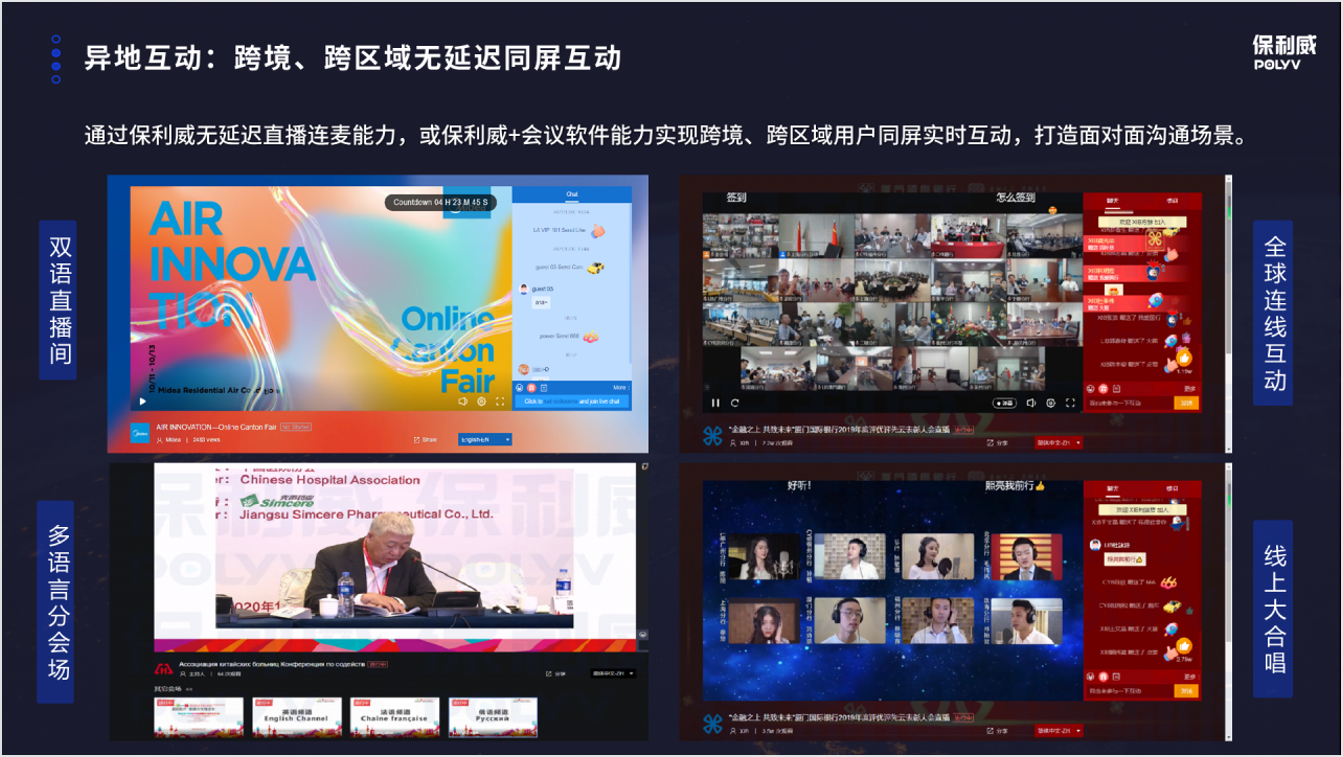
Task: Click calendar icon in 全球连线互动 chat bar
Action: tap(1116, 388)
